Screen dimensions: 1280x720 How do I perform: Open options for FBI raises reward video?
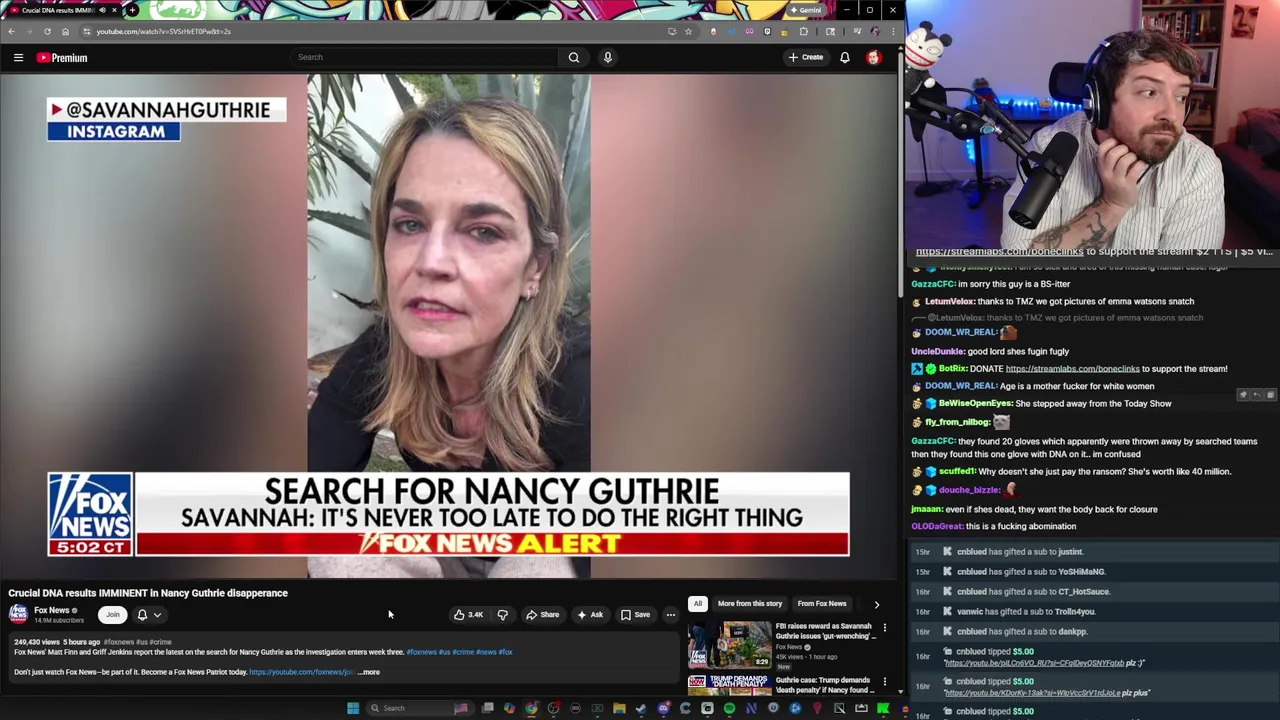(884, 628)
